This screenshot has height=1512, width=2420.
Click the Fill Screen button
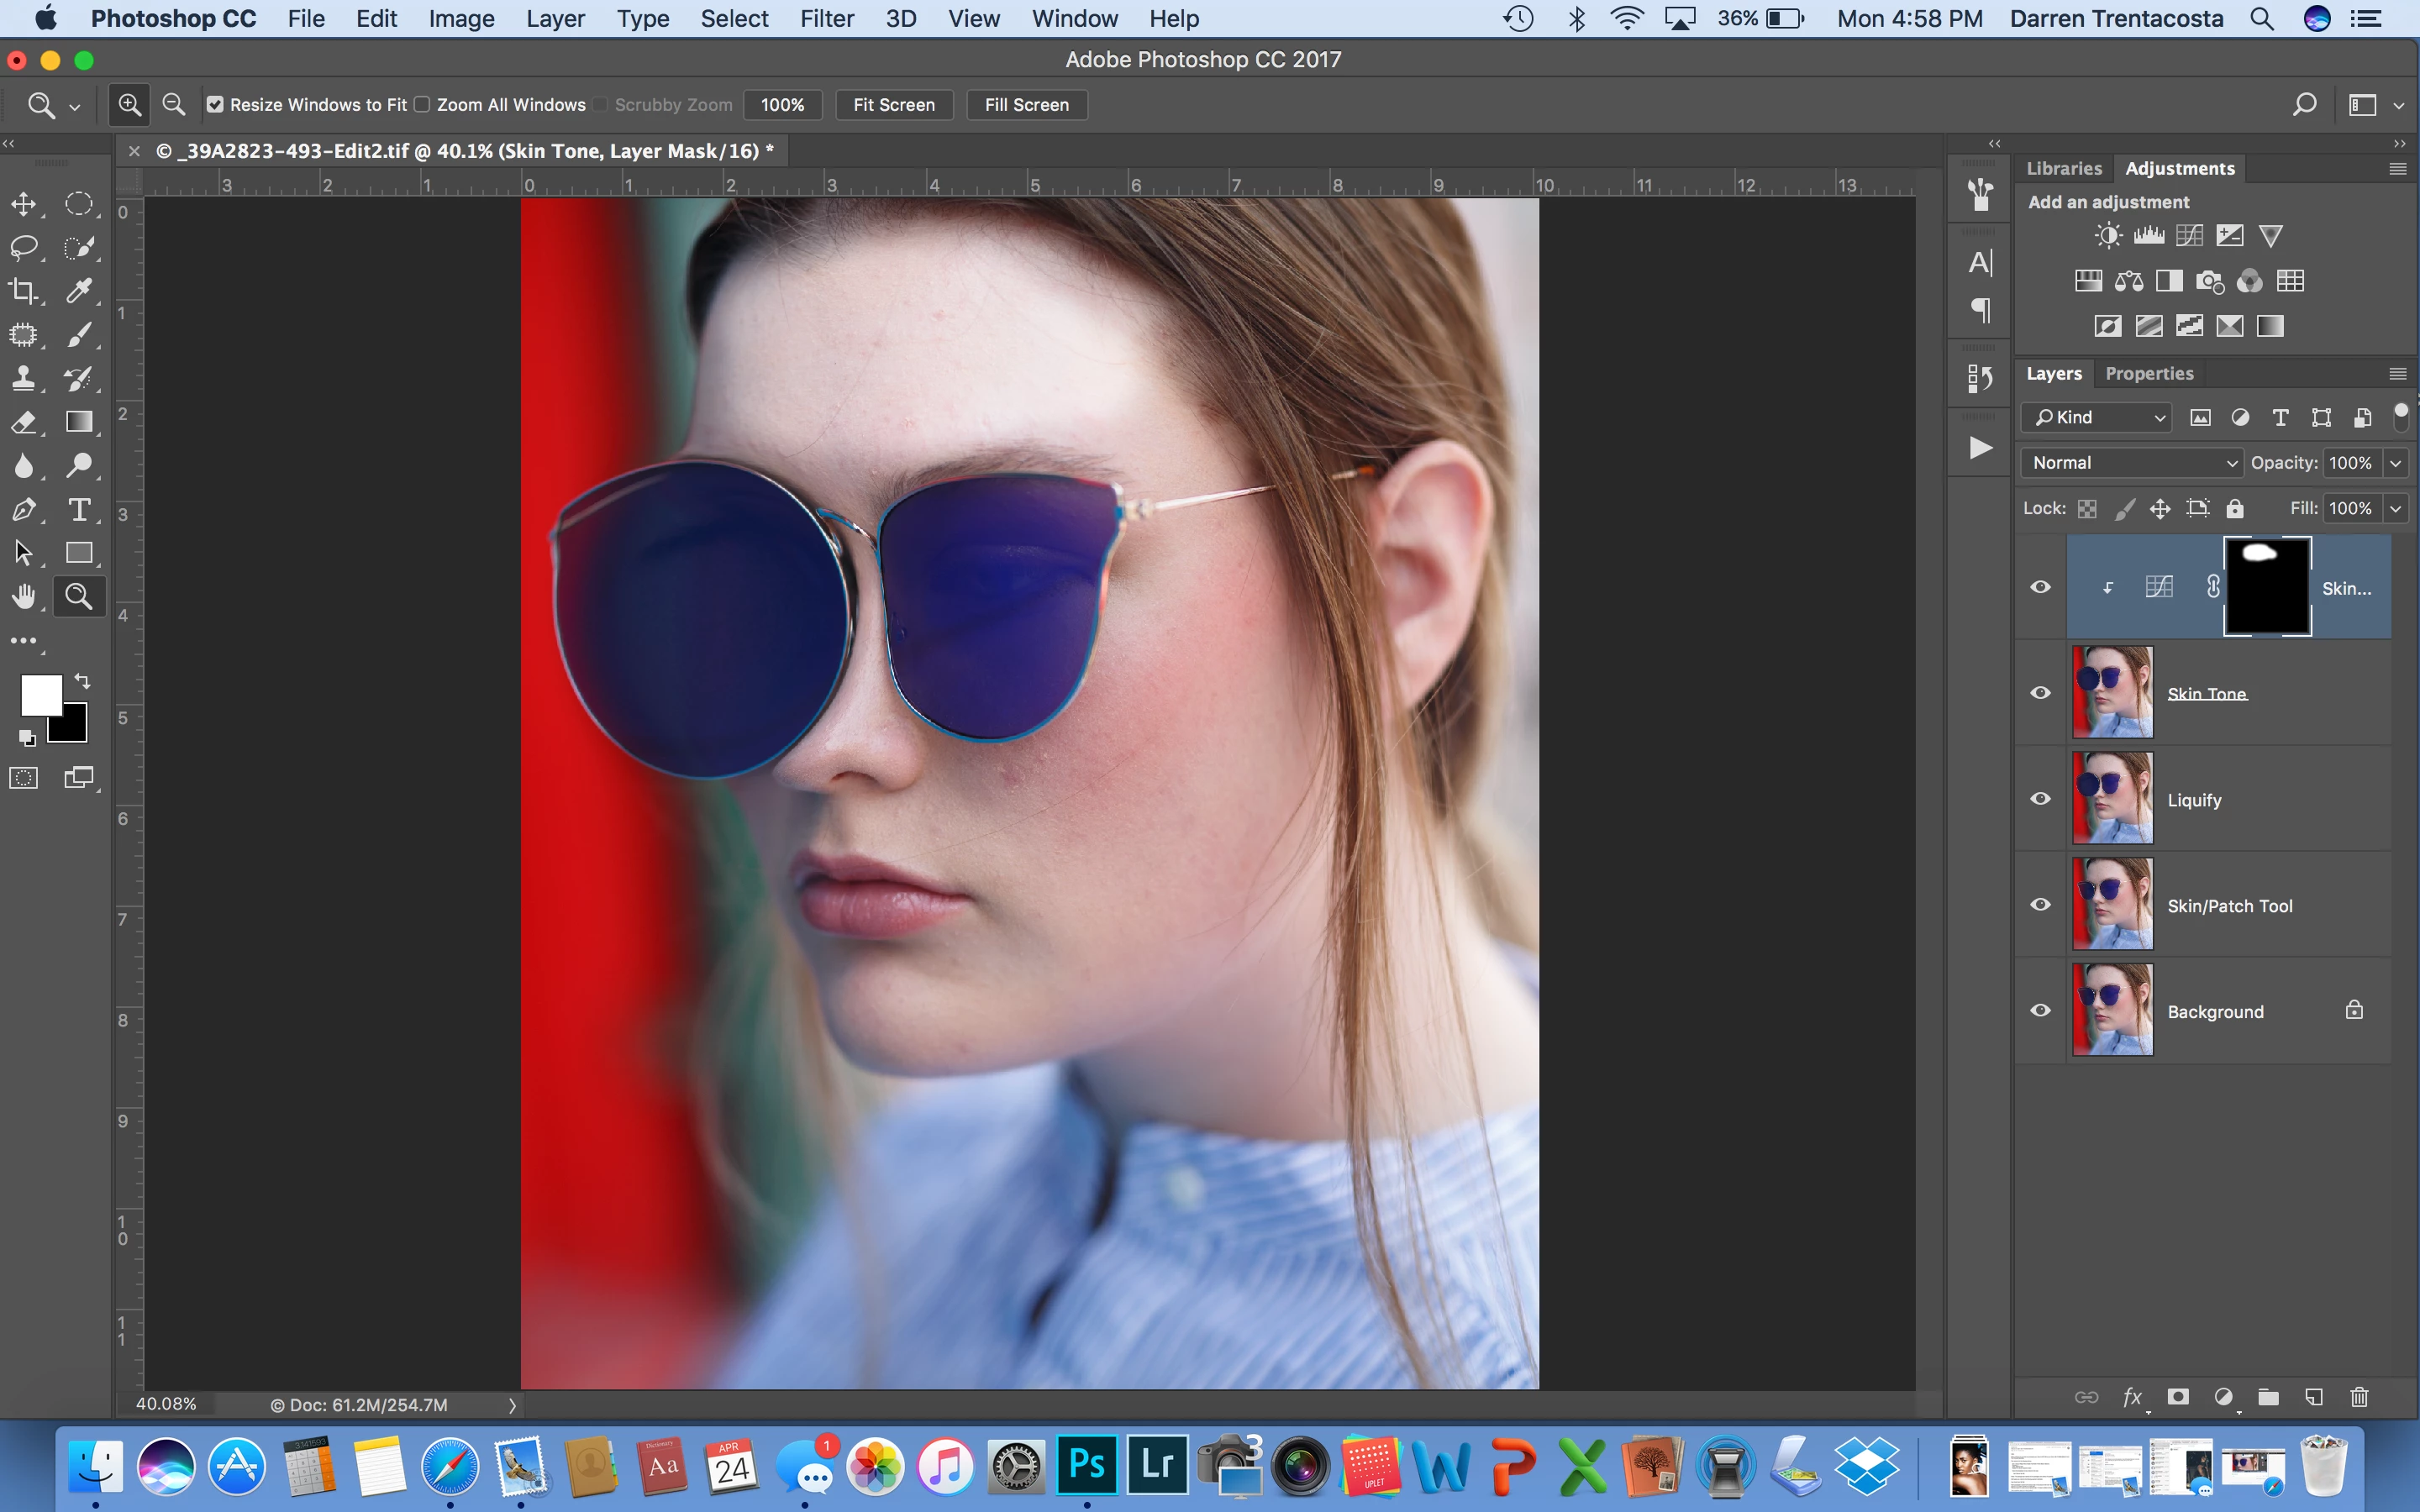tap(1026, 104)
